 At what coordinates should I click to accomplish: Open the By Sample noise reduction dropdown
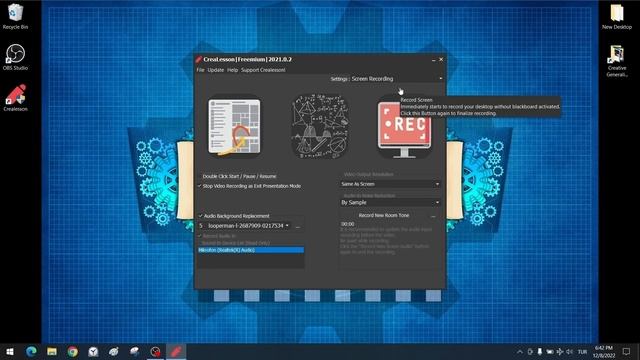(x=390, y=202)
